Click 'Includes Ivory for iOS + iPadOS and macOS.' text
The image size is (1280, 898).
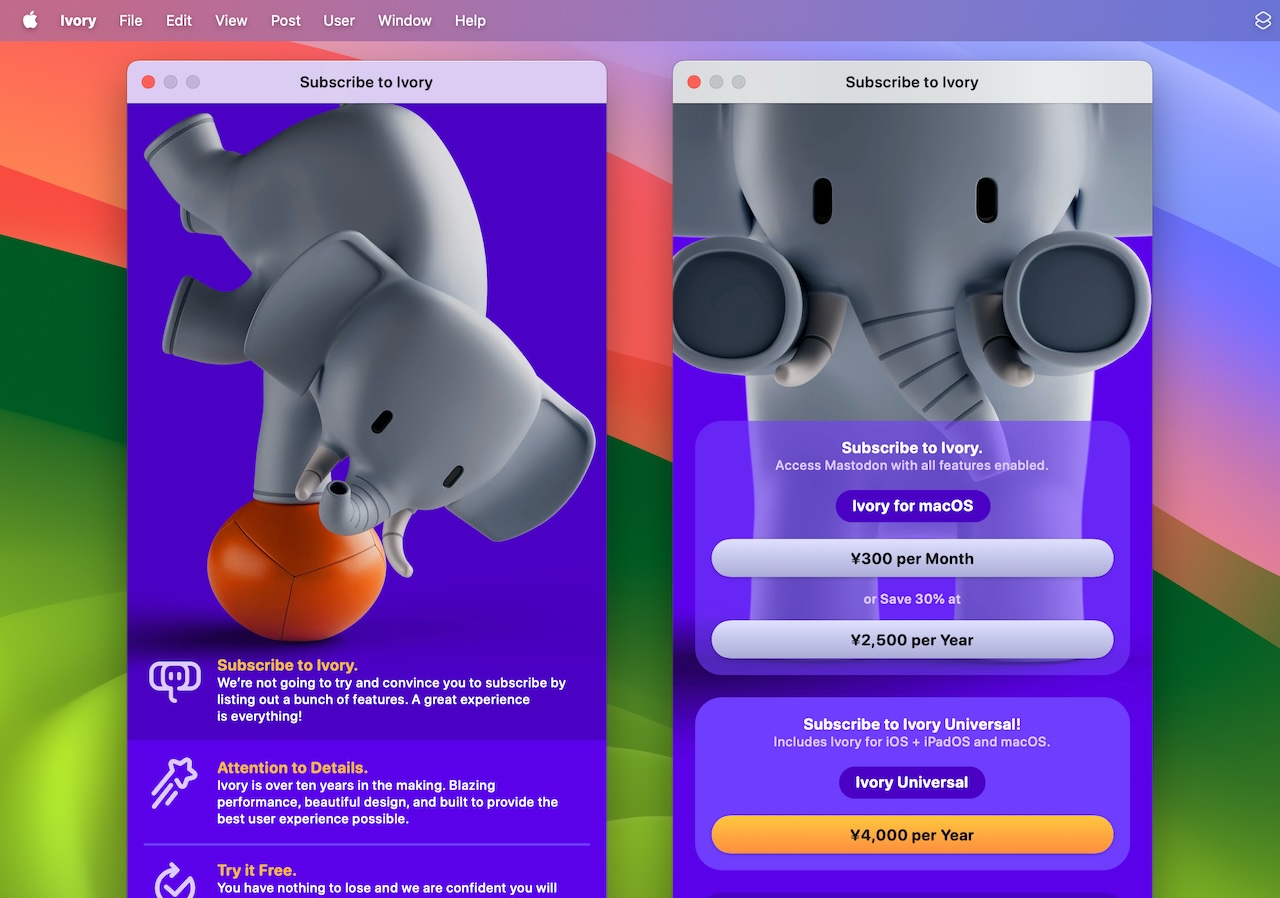912,742
